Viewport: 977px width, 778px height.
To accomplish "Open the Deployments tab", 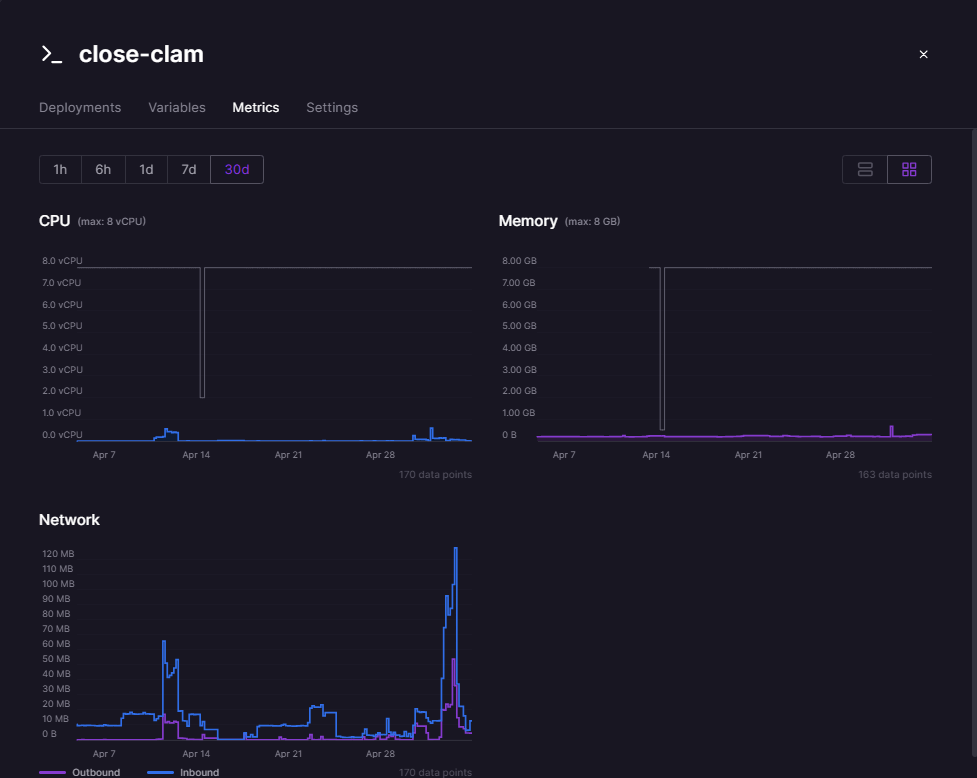I will pyautogui.click(x=80, y=107).
